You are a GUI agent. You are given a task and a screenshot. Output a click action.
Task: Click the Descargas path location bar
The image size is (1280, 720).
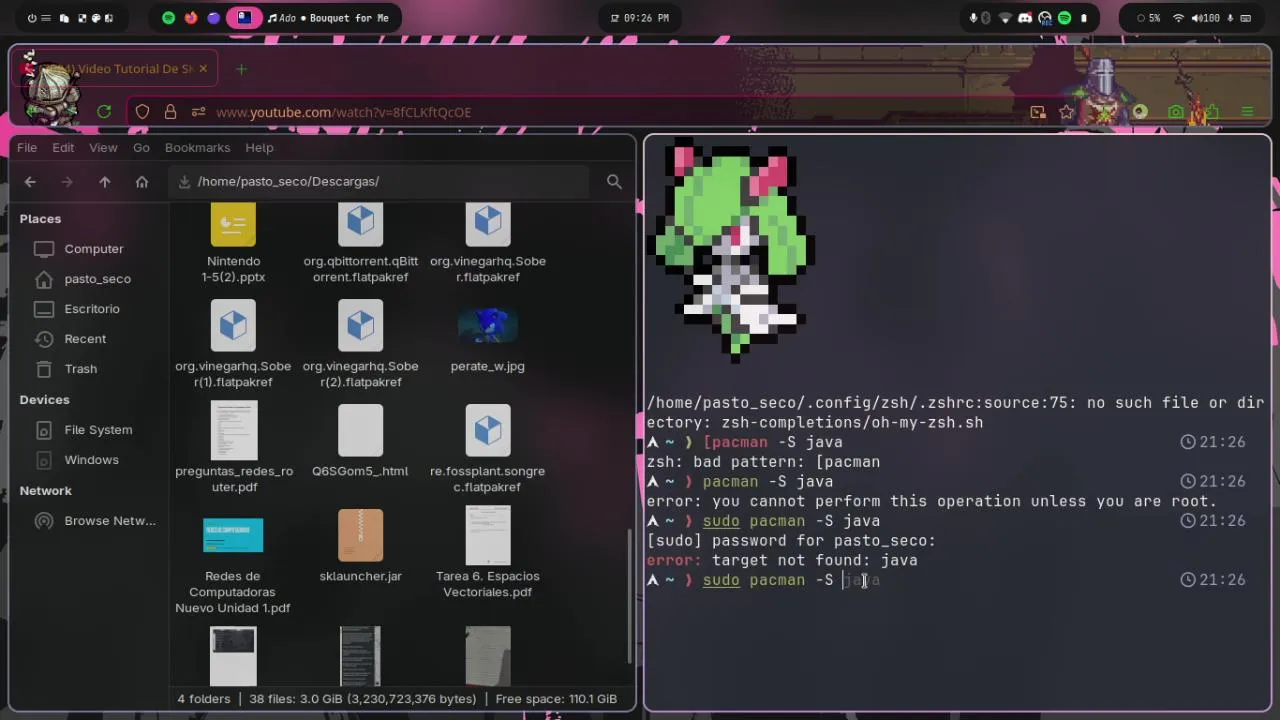pos(380,182)
